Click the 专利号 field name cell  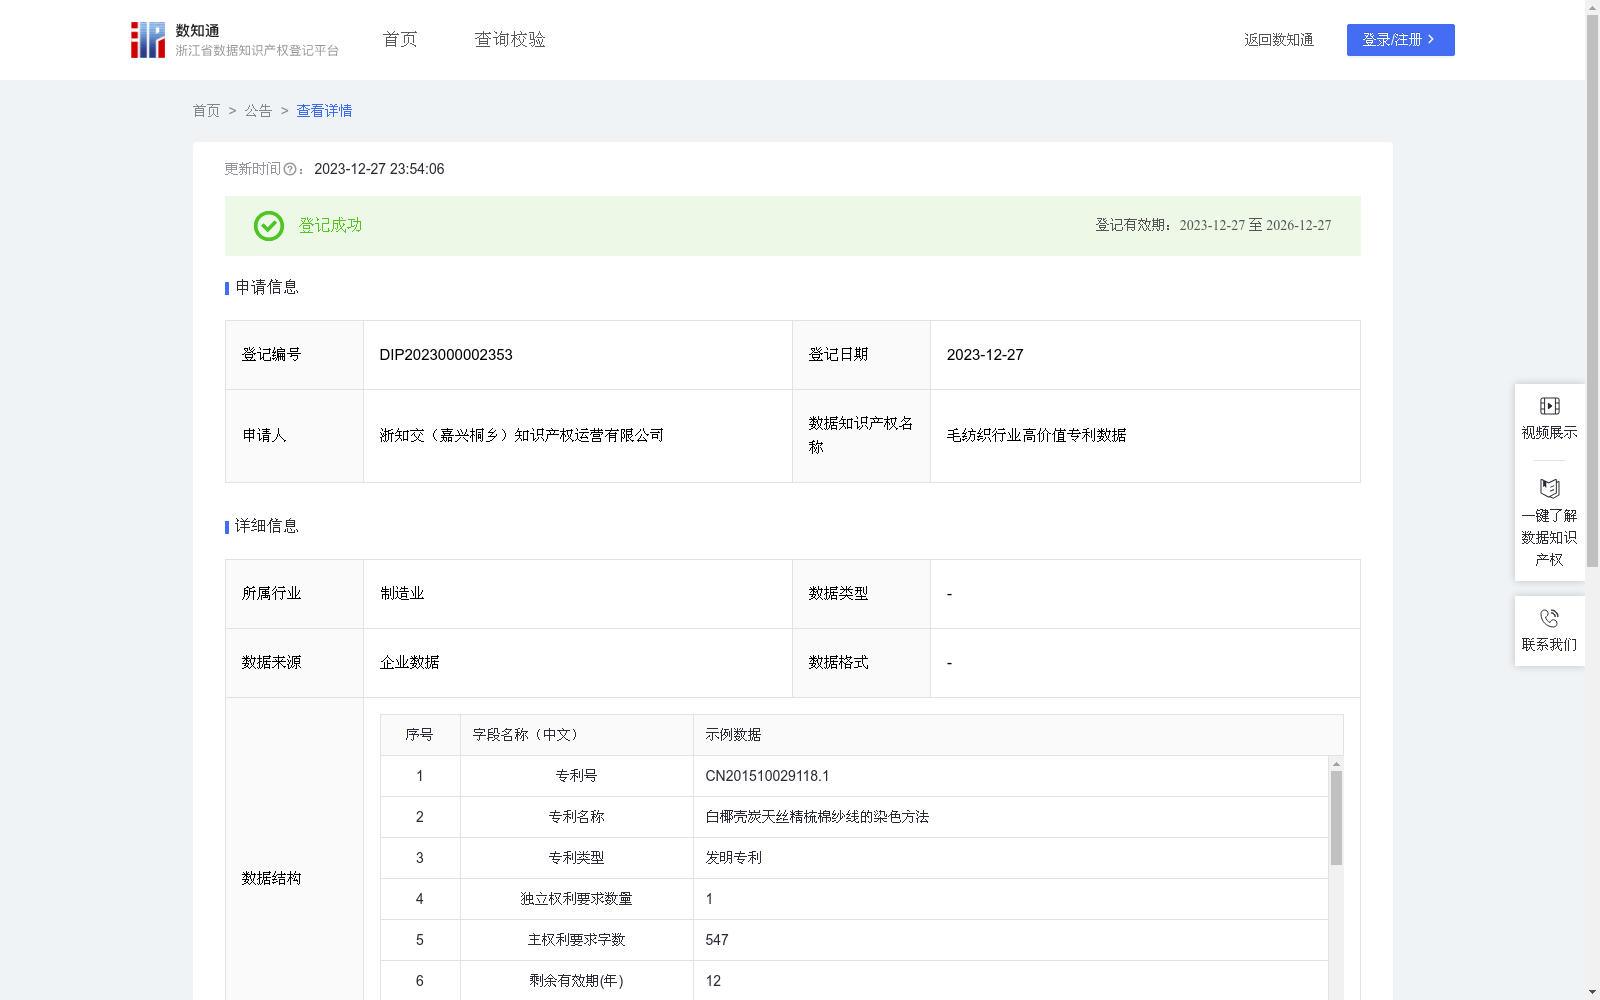click(x=577, y=776)
